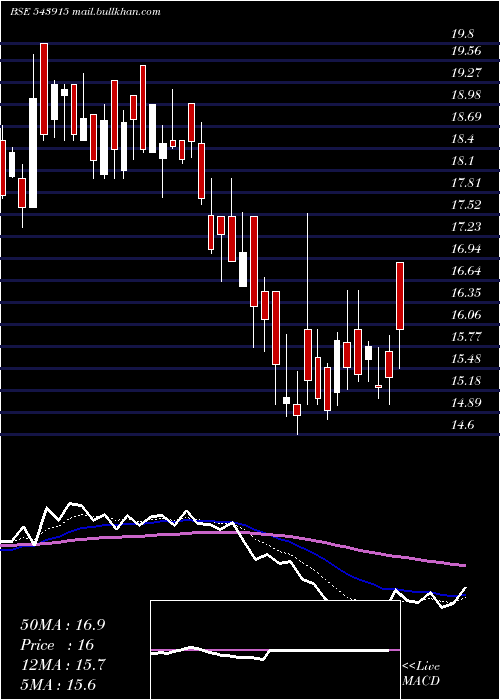
Task: Click the 17.81 price axis label
Action: 467,183
